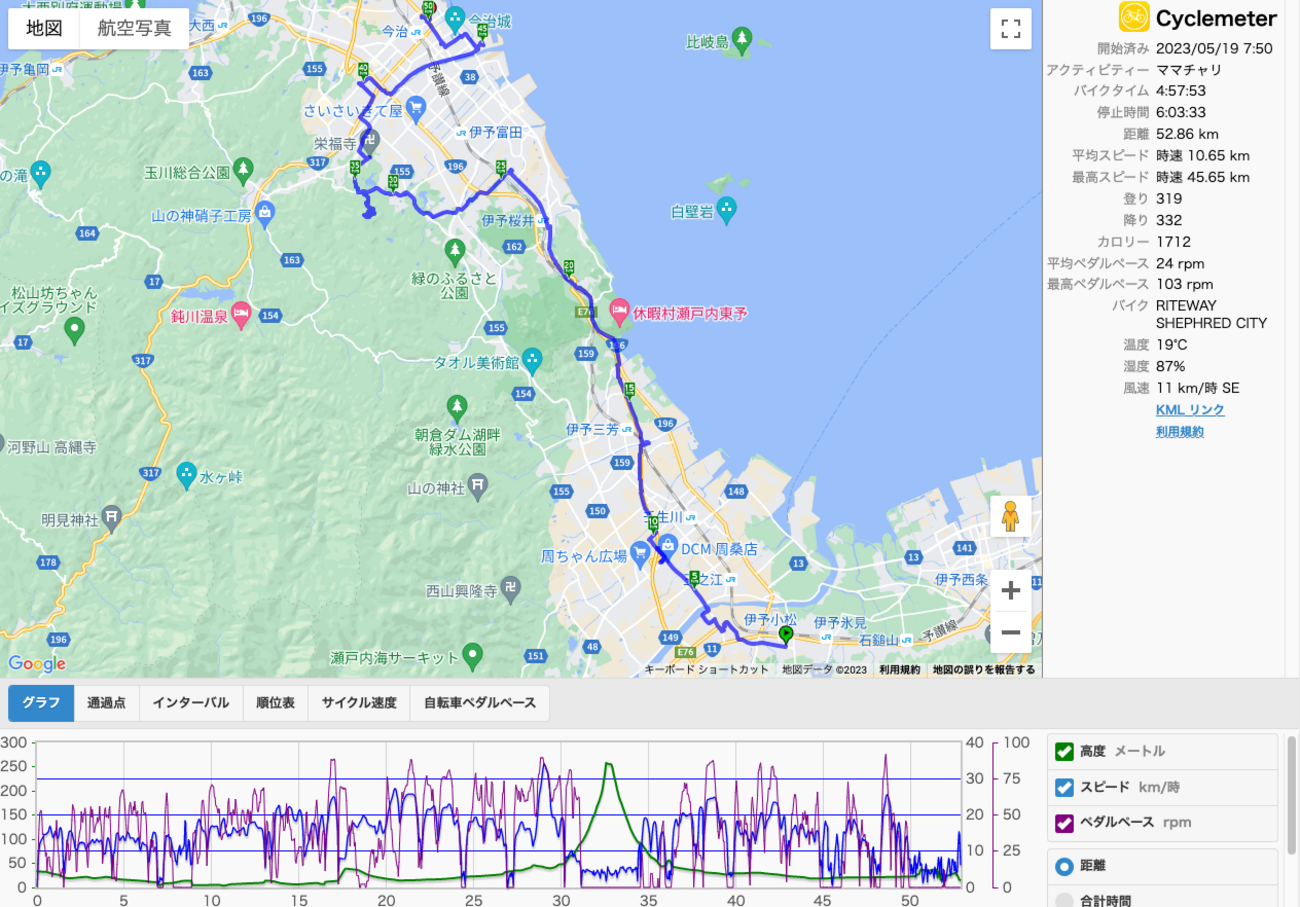Switch to 航空写真 satellite view
The height and width of the screenshot is (907, 1300).
pyautogui.click(x=134, y=28)
